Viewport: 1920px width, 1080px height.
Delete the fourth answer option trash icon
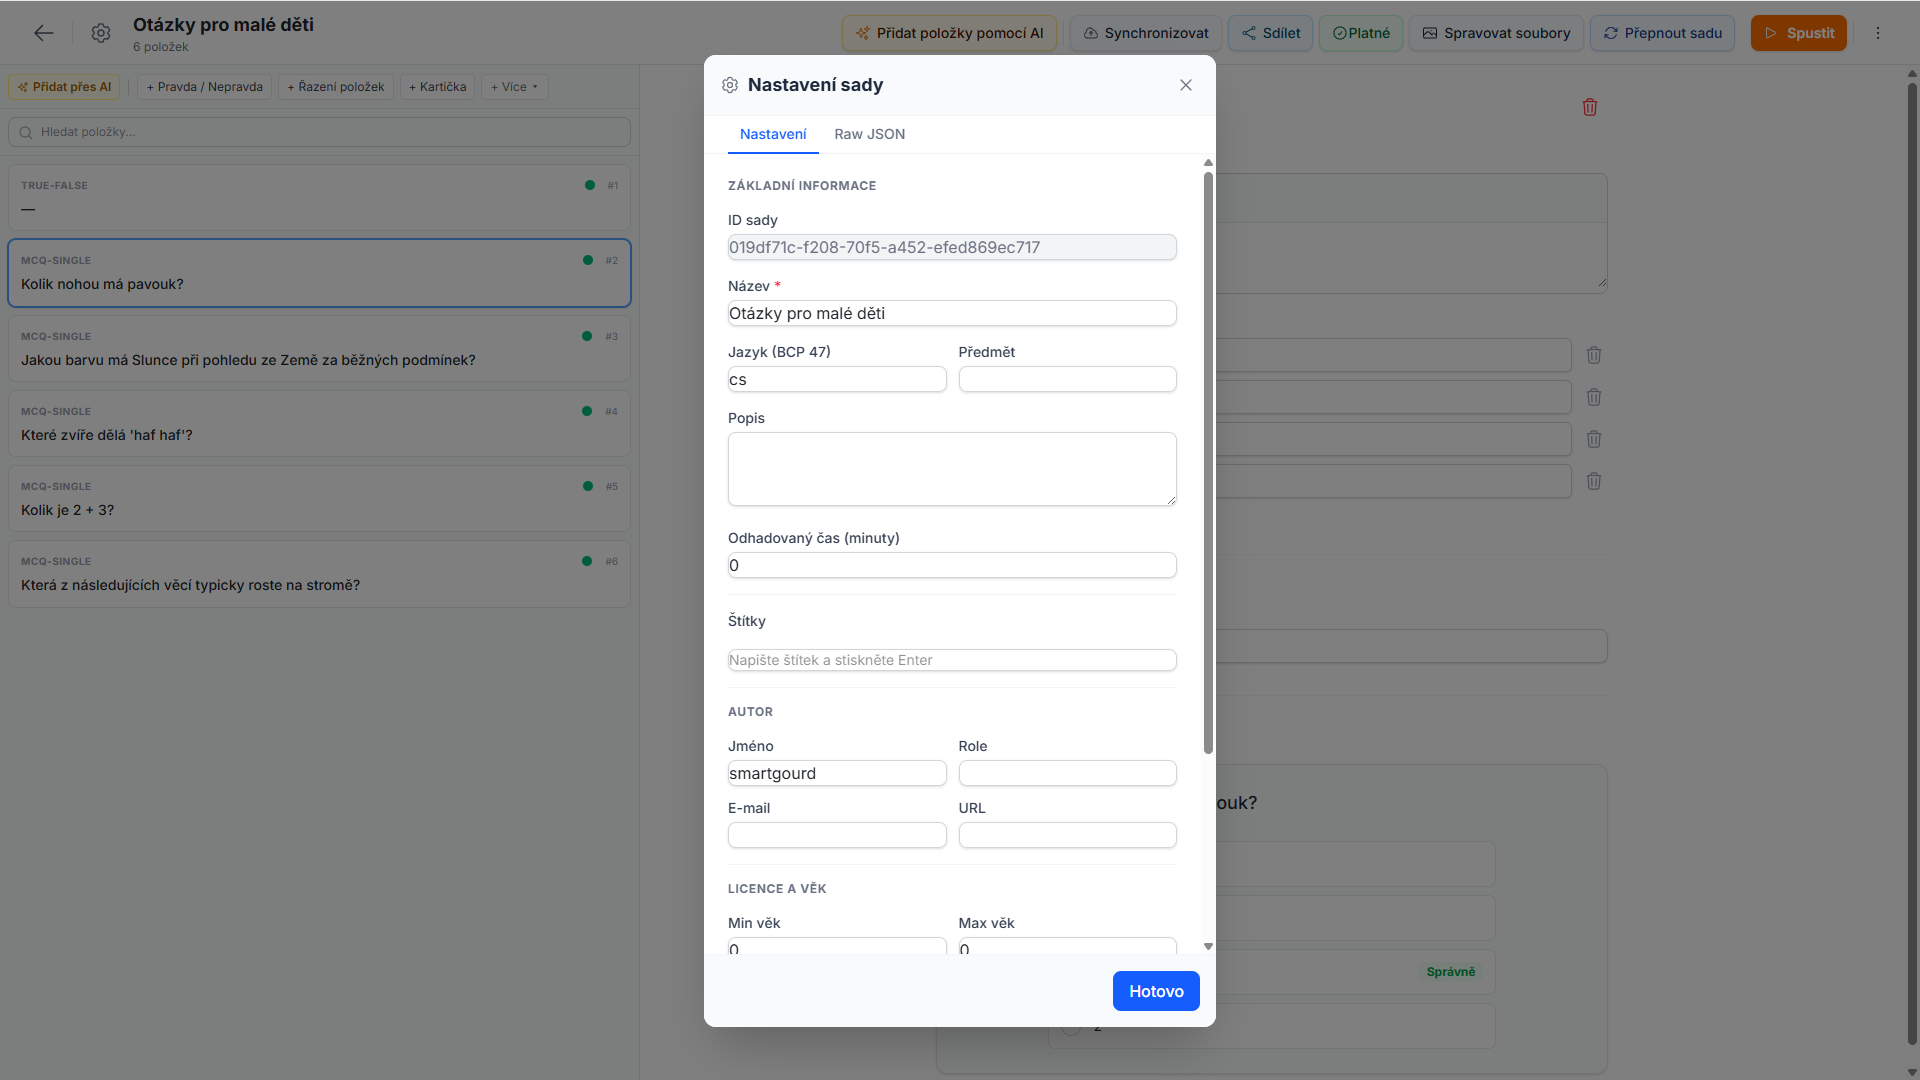[x=1594, y=481]
